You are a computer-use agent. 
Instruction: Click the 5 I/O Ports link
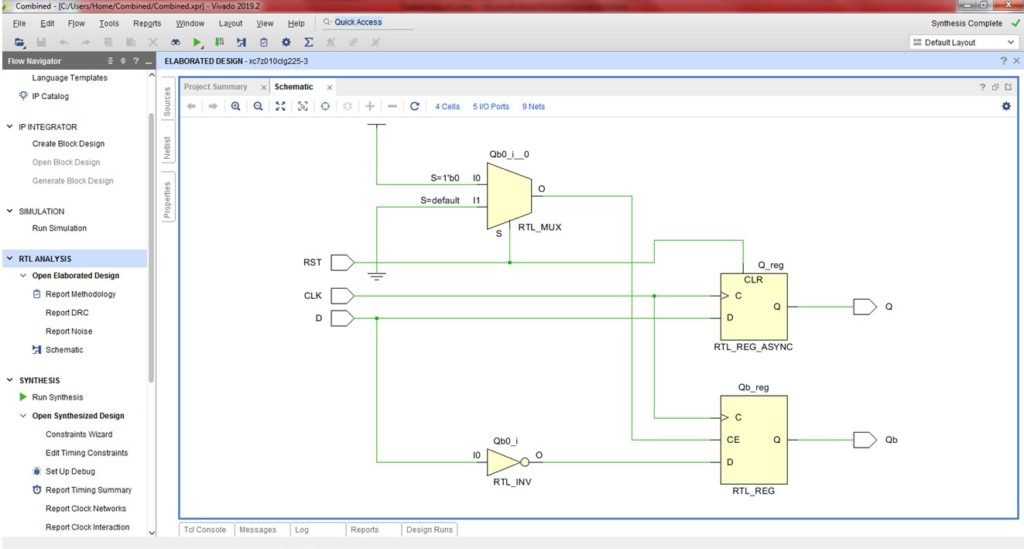point(491,106)
